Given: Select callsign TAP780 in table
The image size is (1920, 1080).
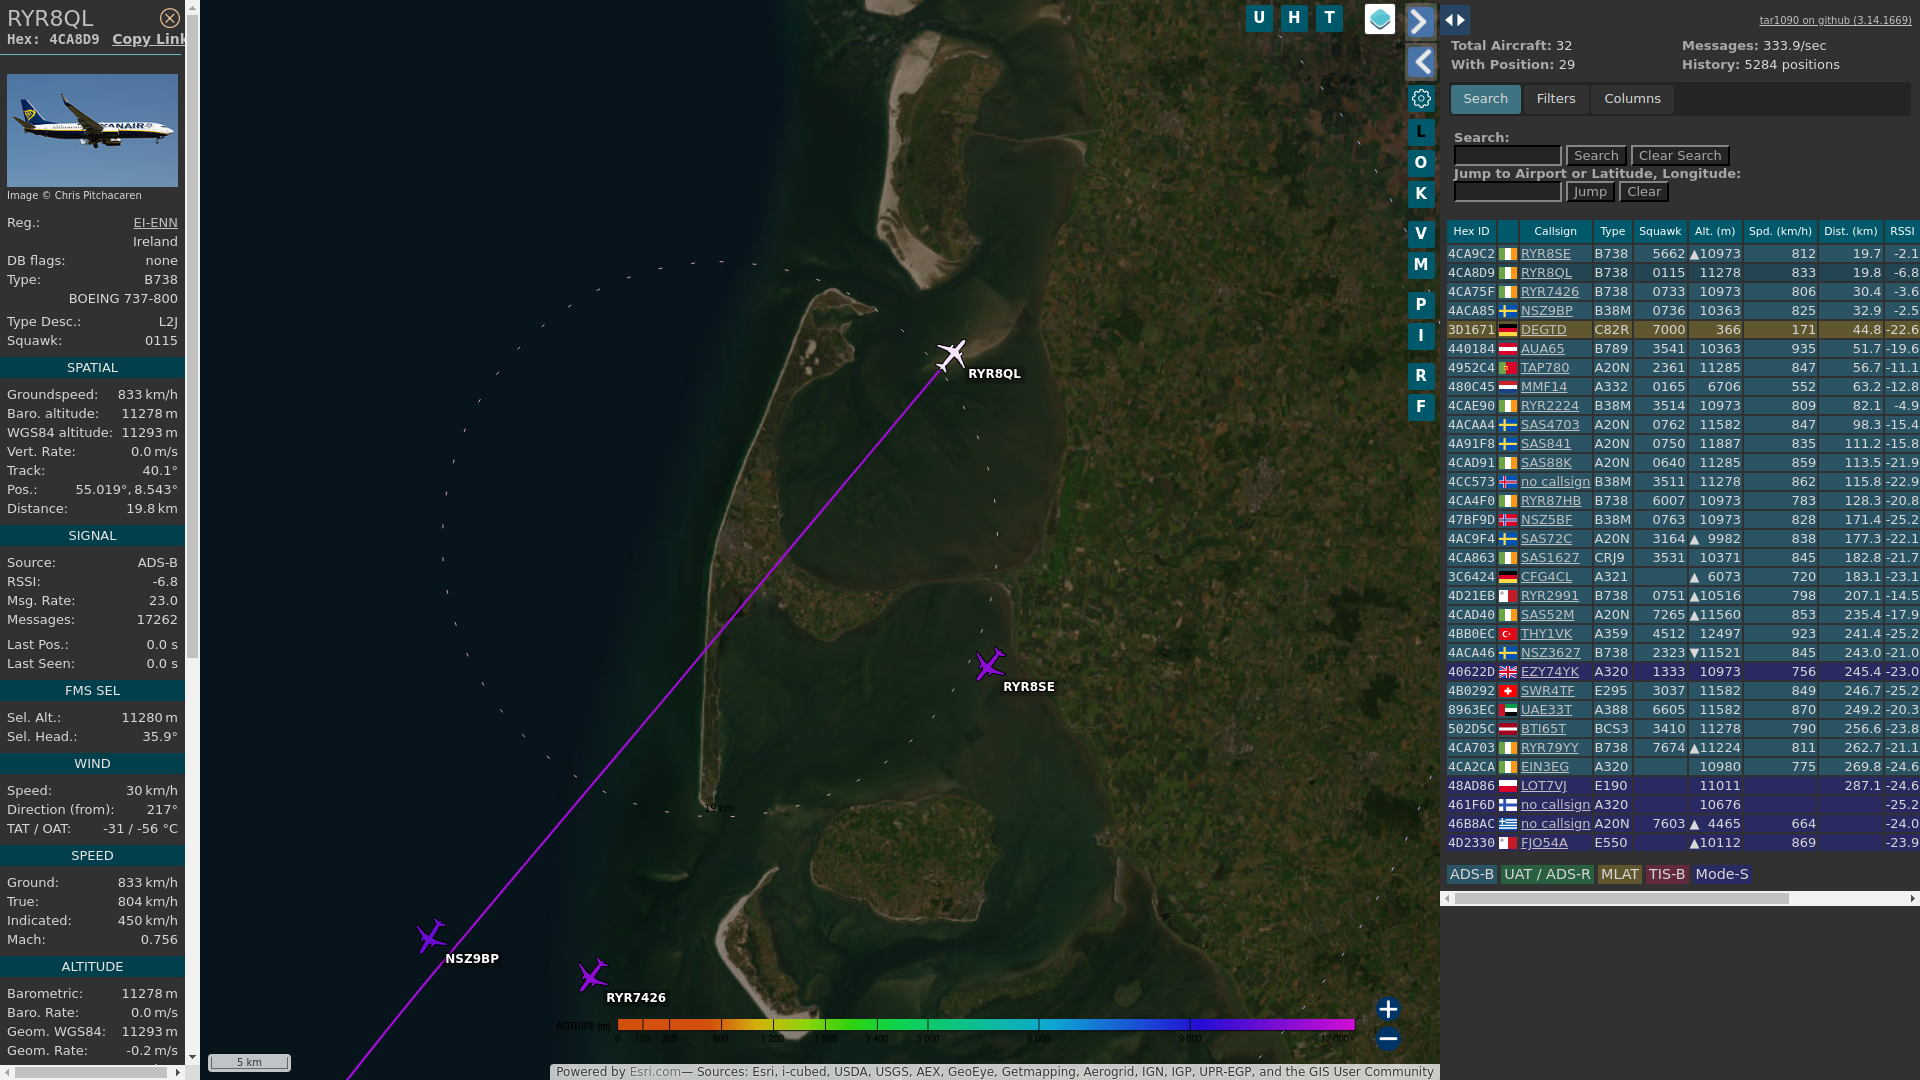Looking at the screenshot, I should tap(1544, 368).
